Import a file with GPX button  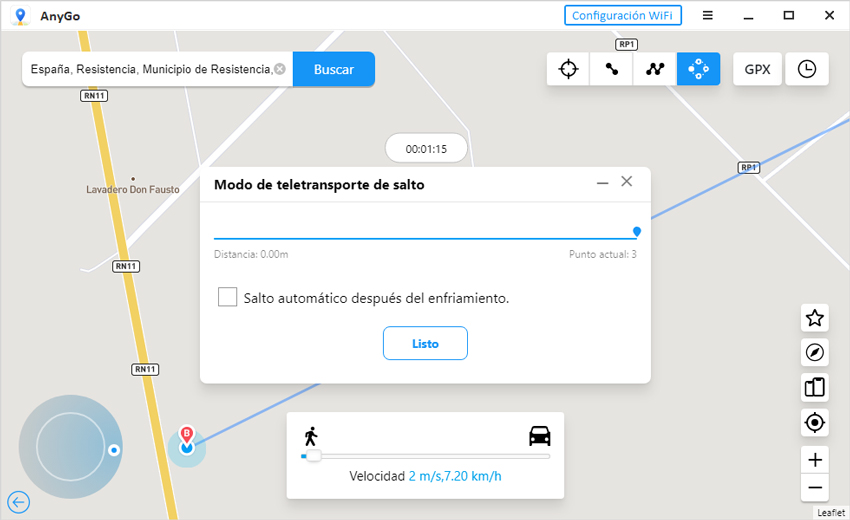click(x=757, y=69)
